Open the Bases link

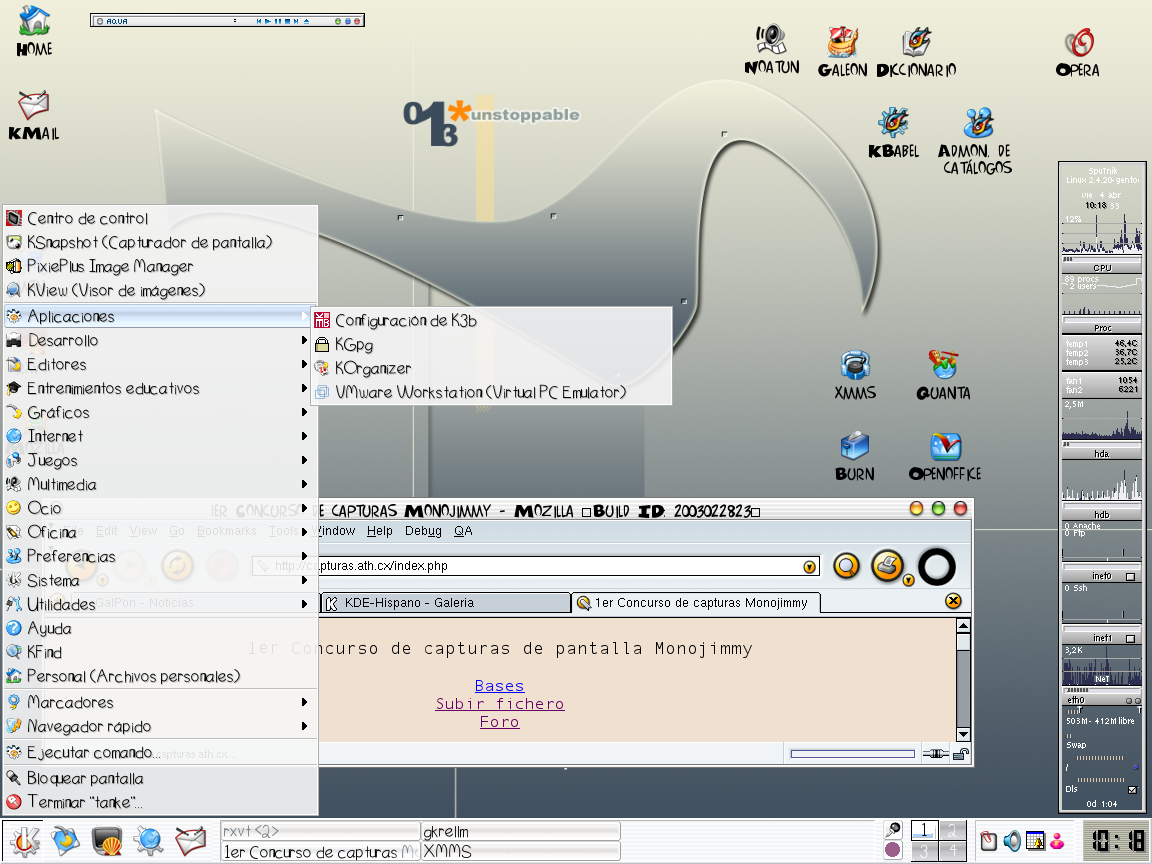point(500,685)
